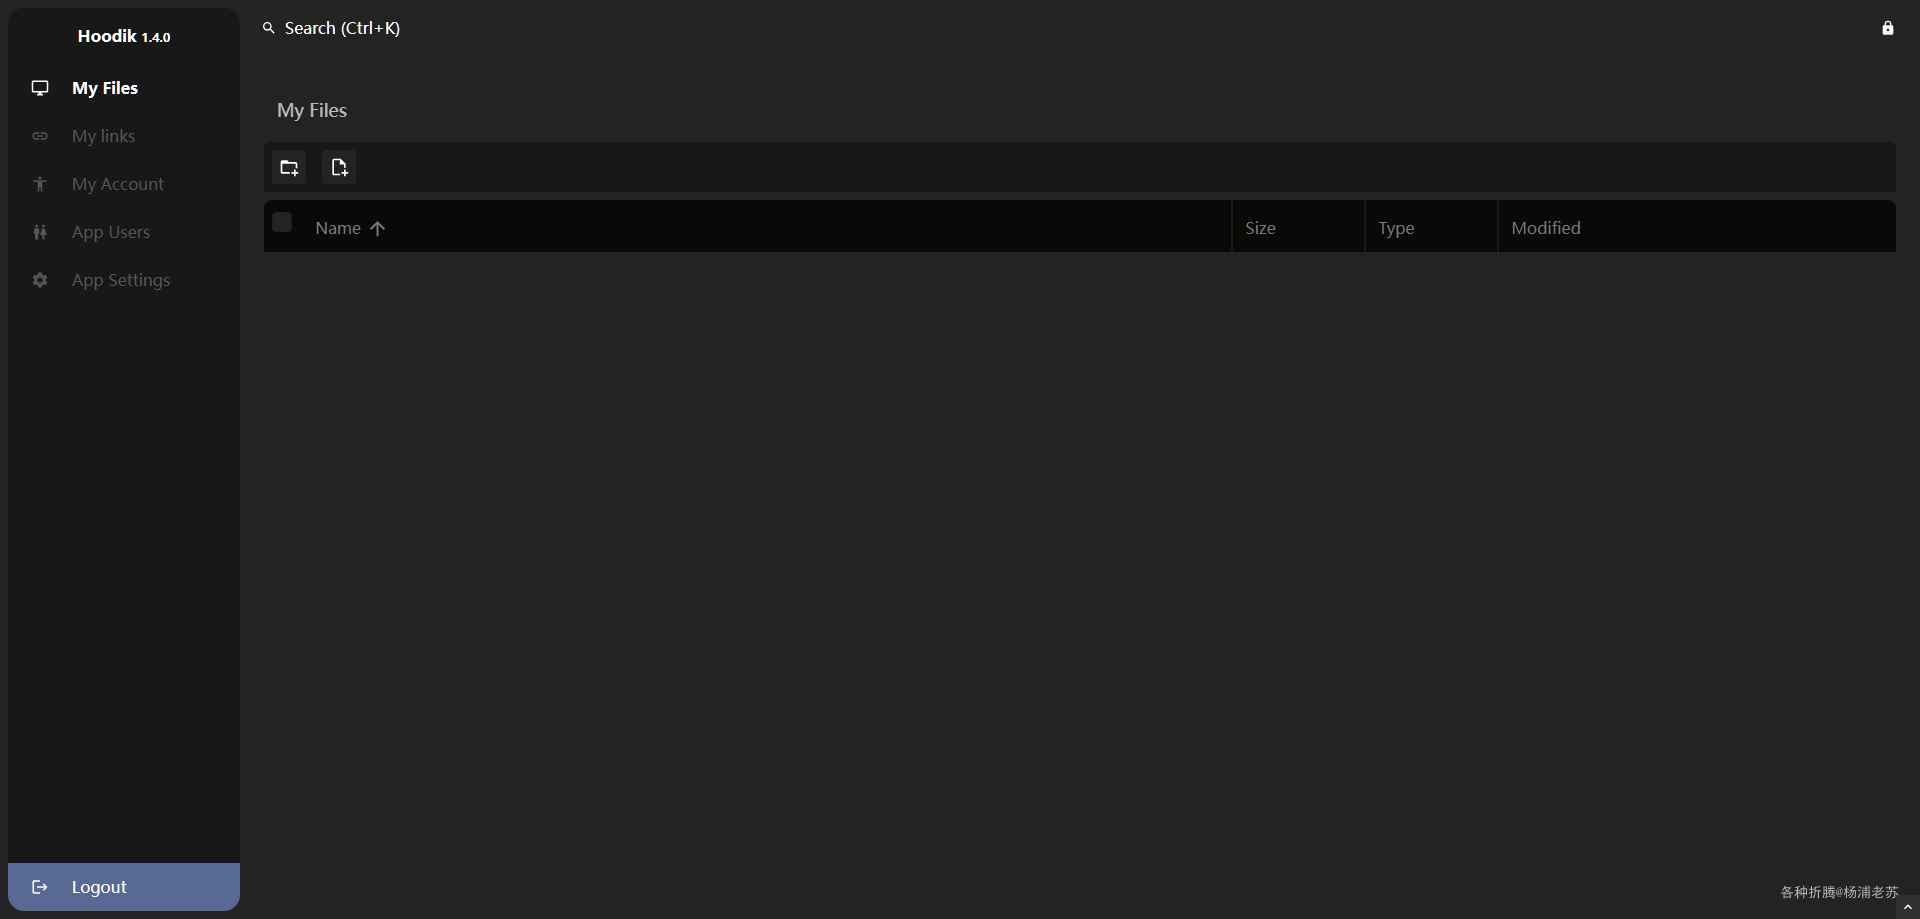This screenshot has width=1920, height=919.
Task: Toggle Name column sort arrow
Action: pos(377,228)
